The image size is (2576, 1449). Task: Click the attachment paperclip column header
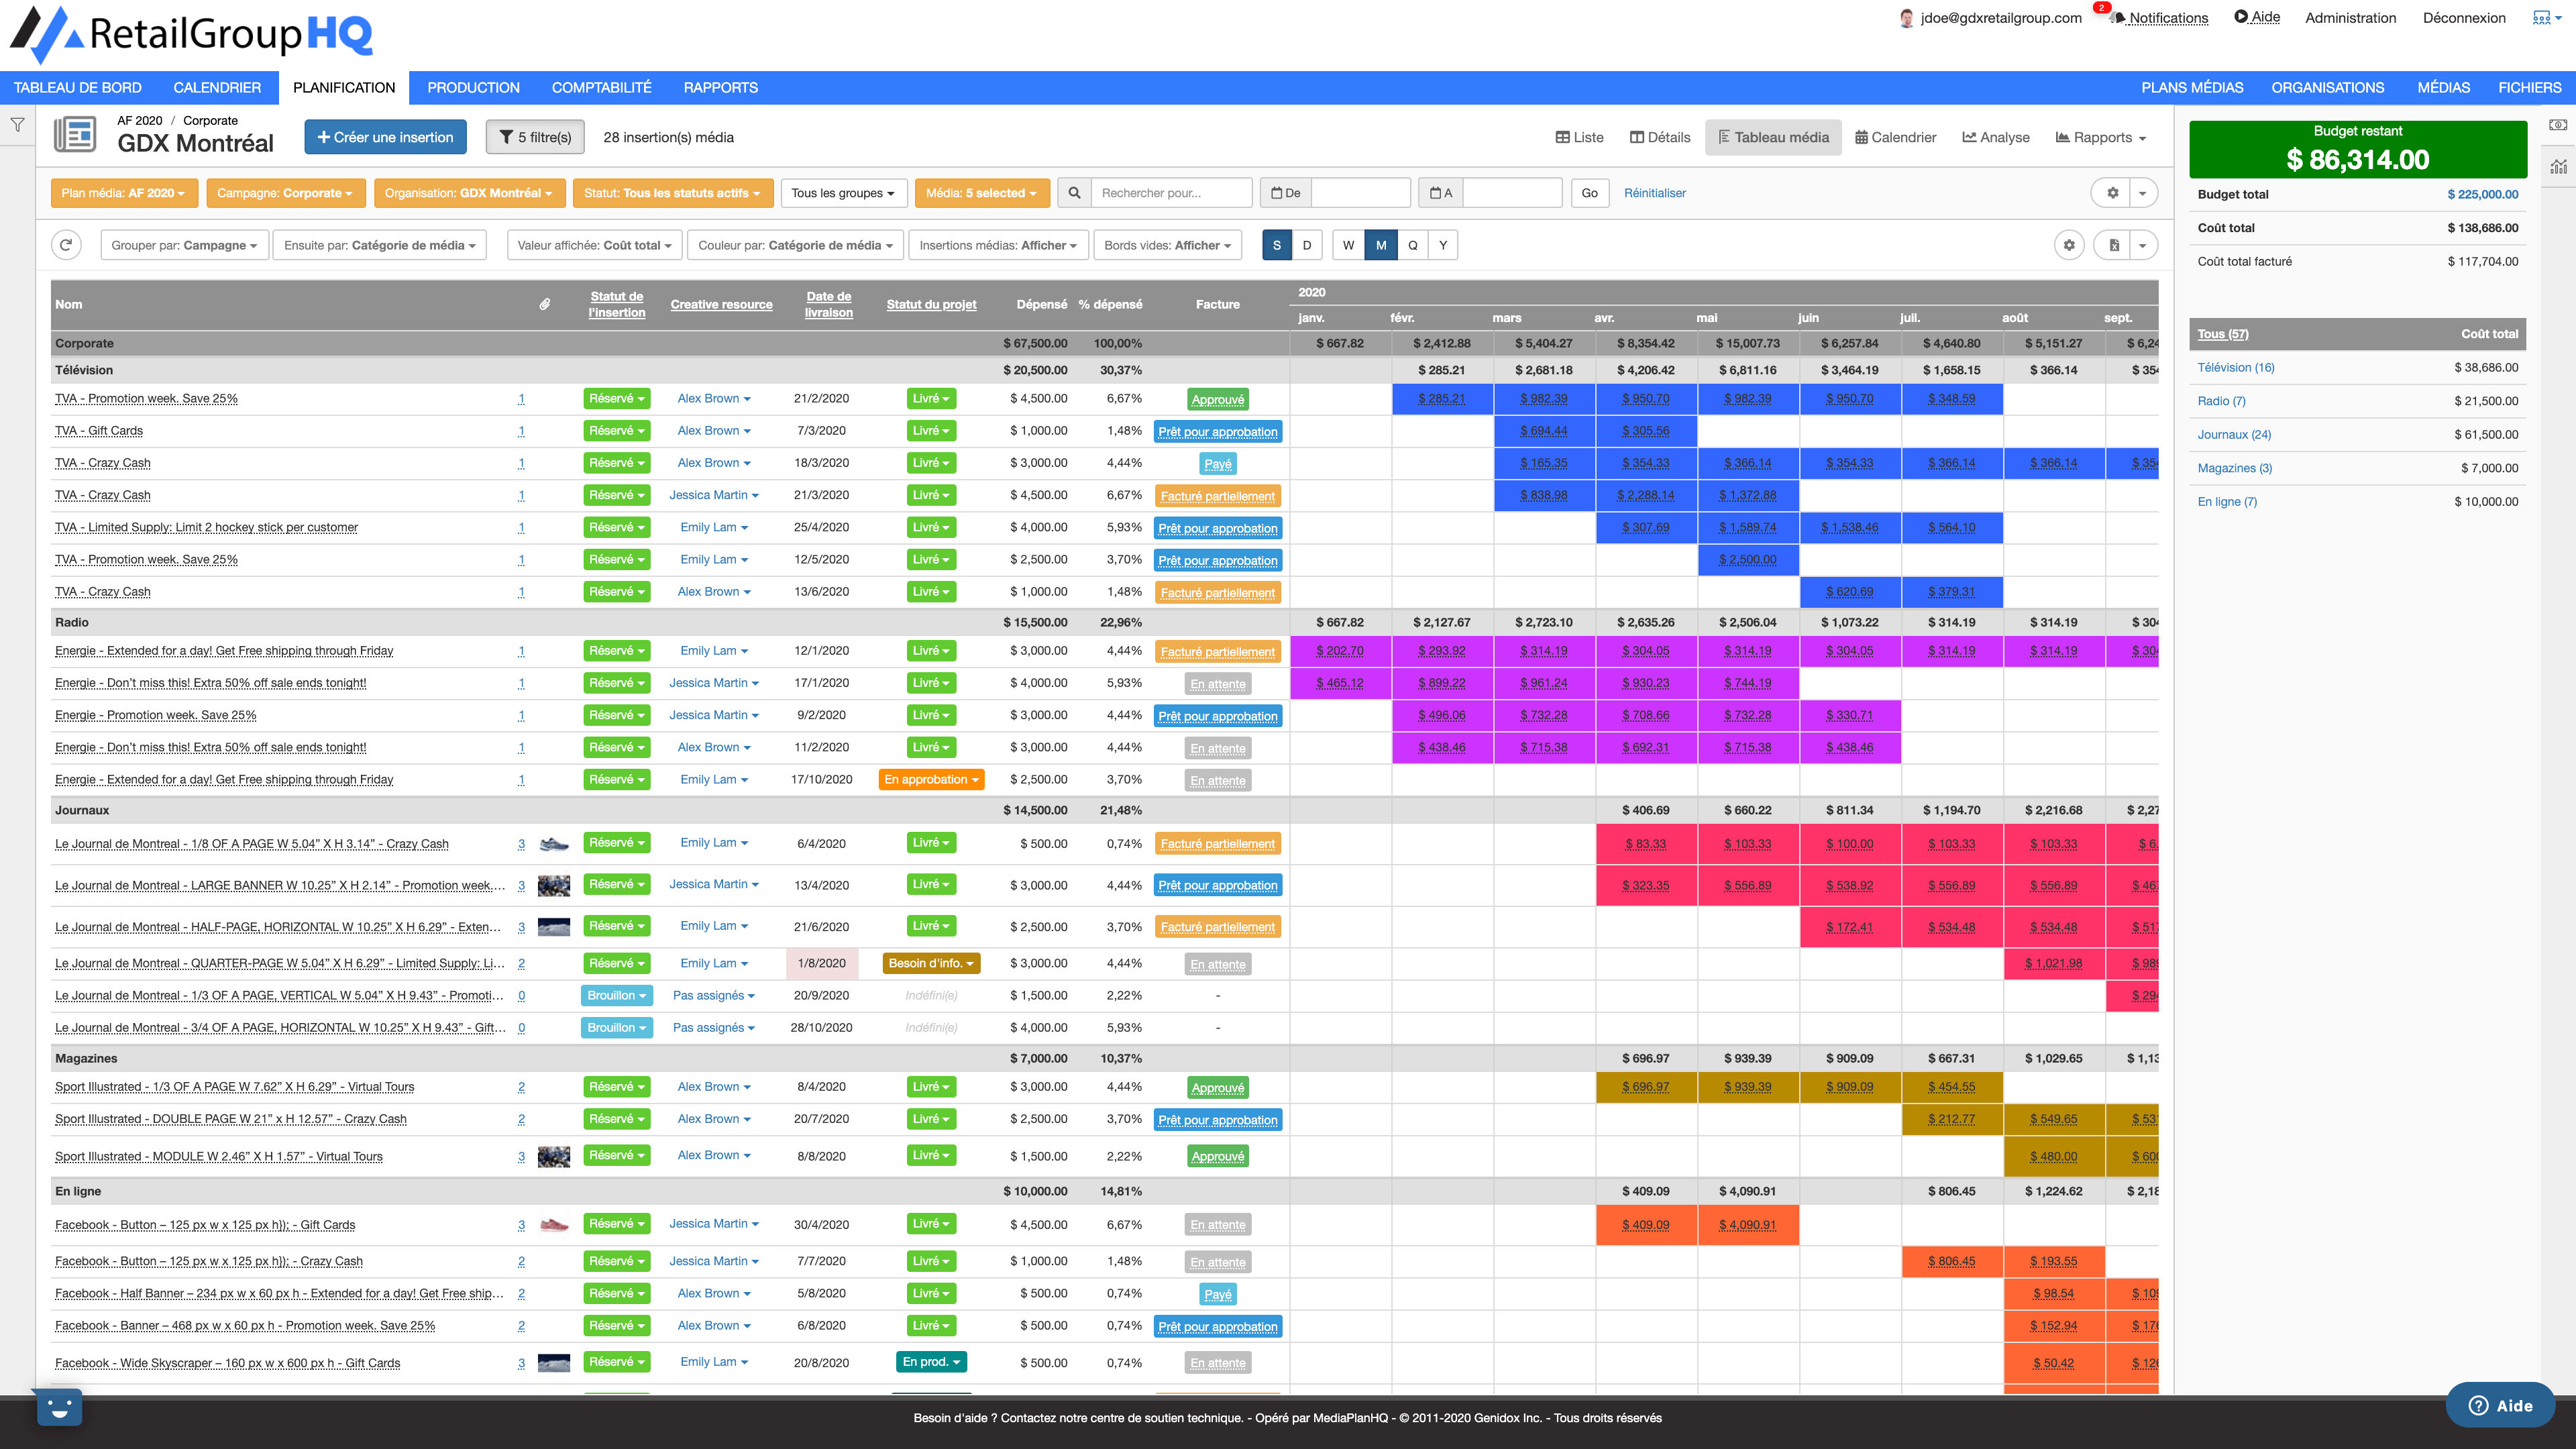pos(545,304)
